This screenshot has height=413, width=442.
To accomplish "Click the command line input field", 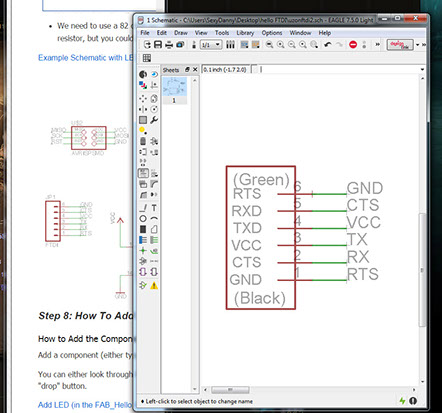I will point(338,69).
